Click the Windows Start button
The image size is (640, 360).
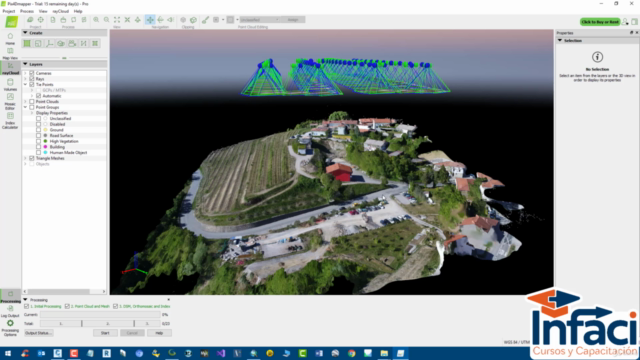point(8,353)
